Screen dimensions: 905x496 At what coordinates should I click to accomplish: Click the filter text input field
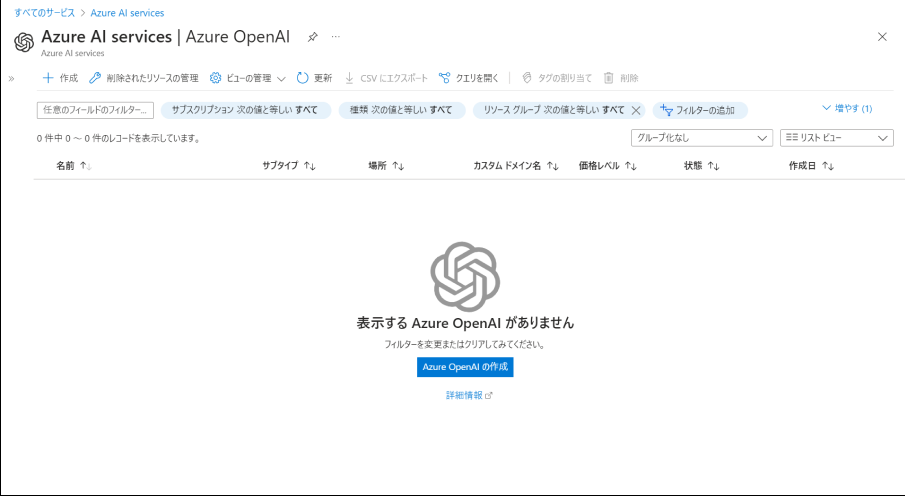point(95,110)
